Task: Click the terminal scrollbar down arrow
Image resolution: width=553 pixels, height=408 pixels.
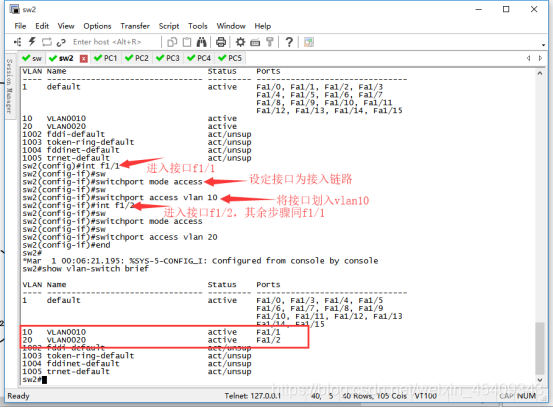Action: click(540, 380)
